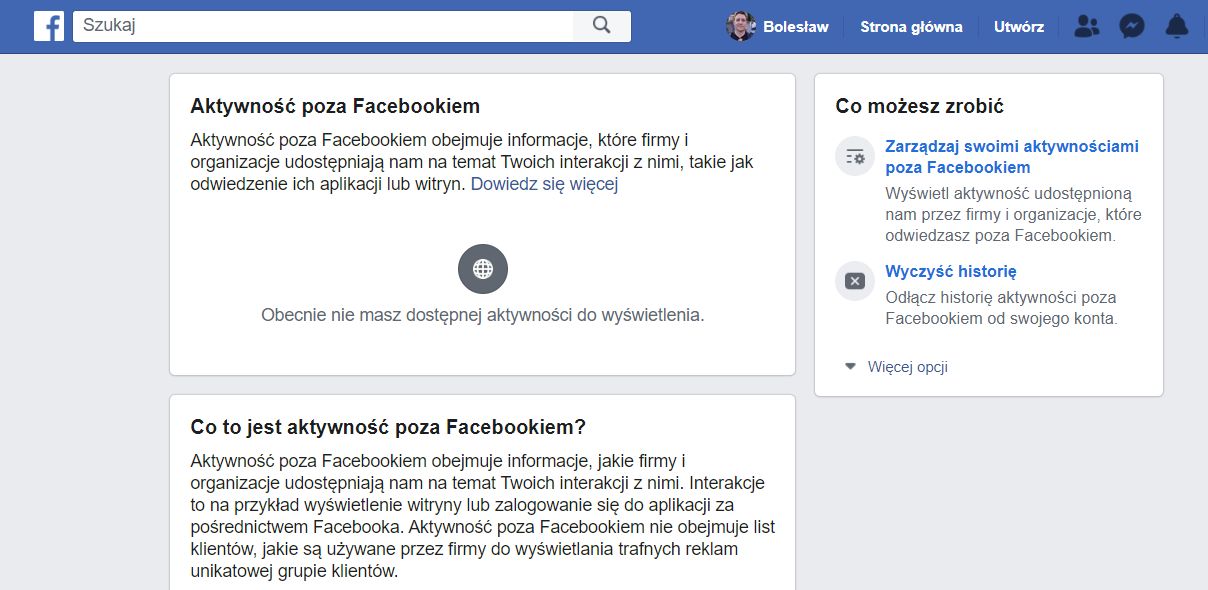
Task: Click description Wyświetl aktywność udostępnioną nam
Action: tap(1013, 214)
